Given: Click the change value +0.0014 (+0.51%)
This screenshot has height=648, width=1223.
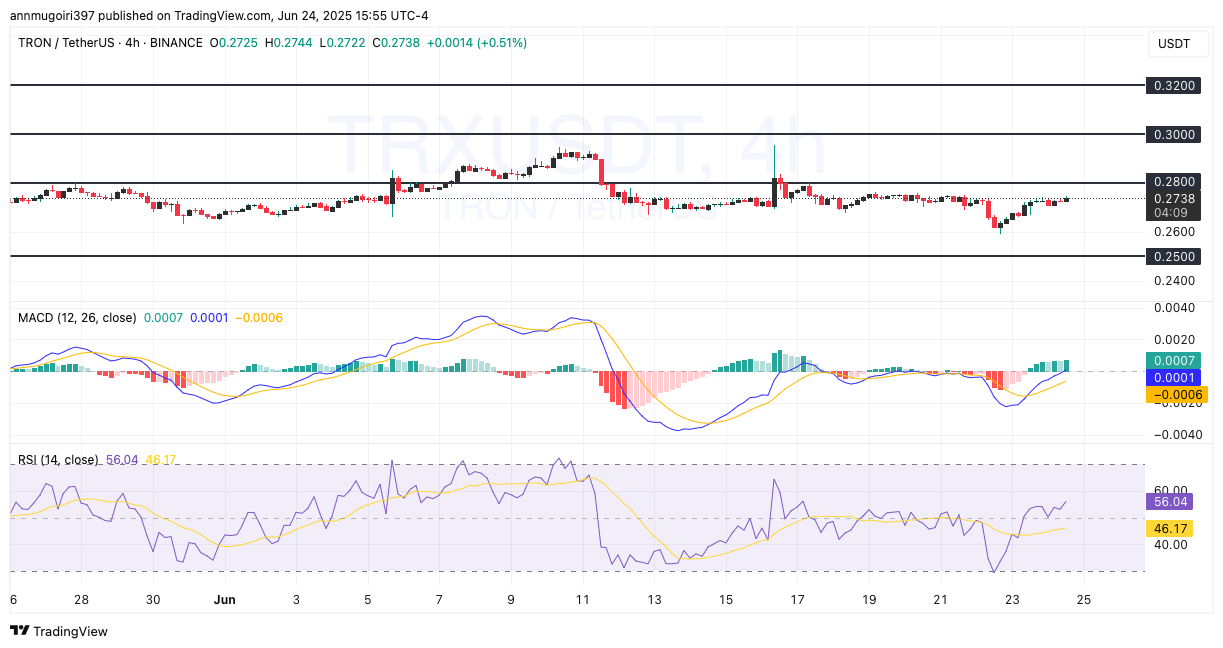Looking at the screenshot, I should 477,43.
